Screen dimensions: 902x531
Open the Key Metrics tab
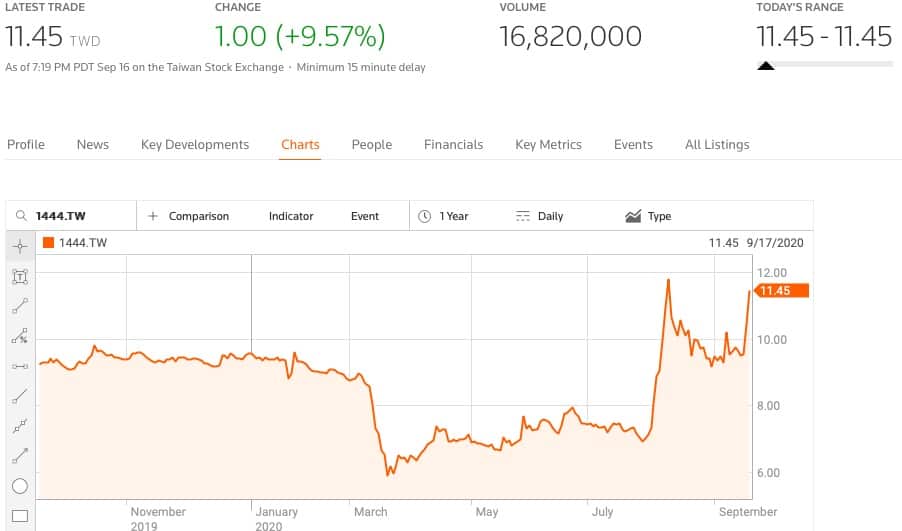click(548, 145)
